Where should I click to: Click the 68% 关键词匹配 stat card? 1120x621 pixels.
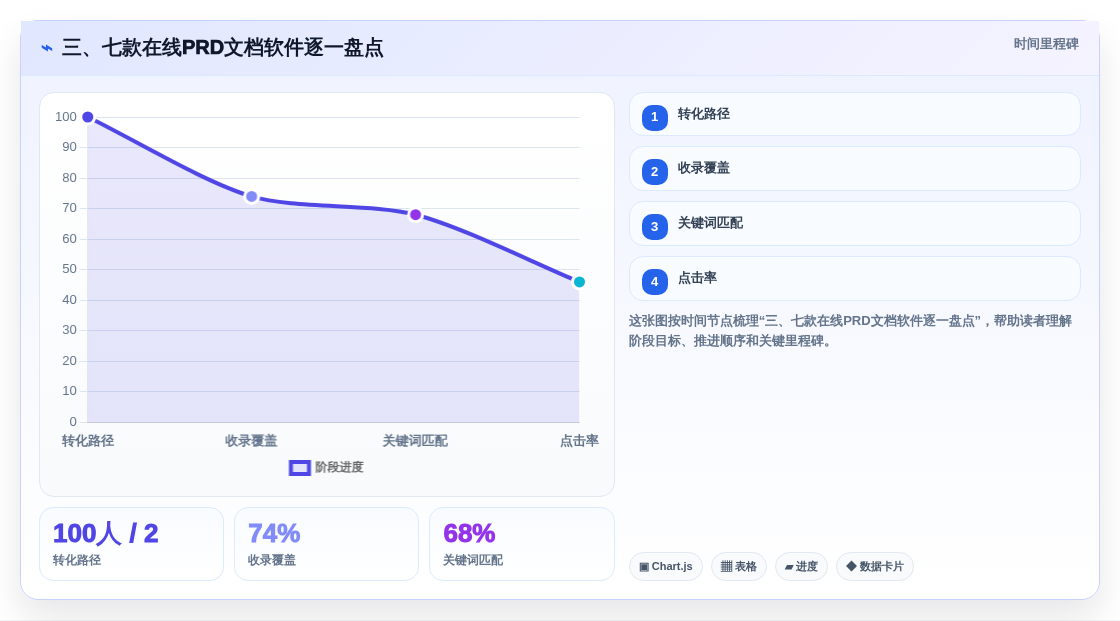pos(522,545)
